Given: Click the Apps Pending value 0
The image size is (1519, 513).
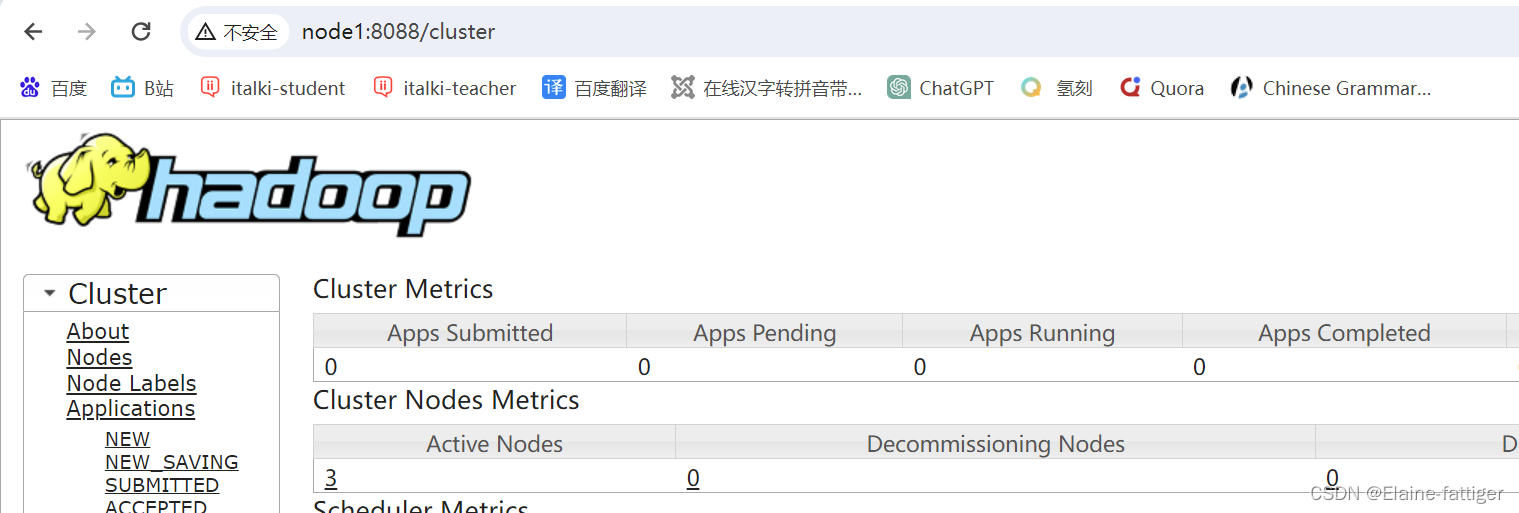Looking at the screenshot, I should (x=644, y=367).
